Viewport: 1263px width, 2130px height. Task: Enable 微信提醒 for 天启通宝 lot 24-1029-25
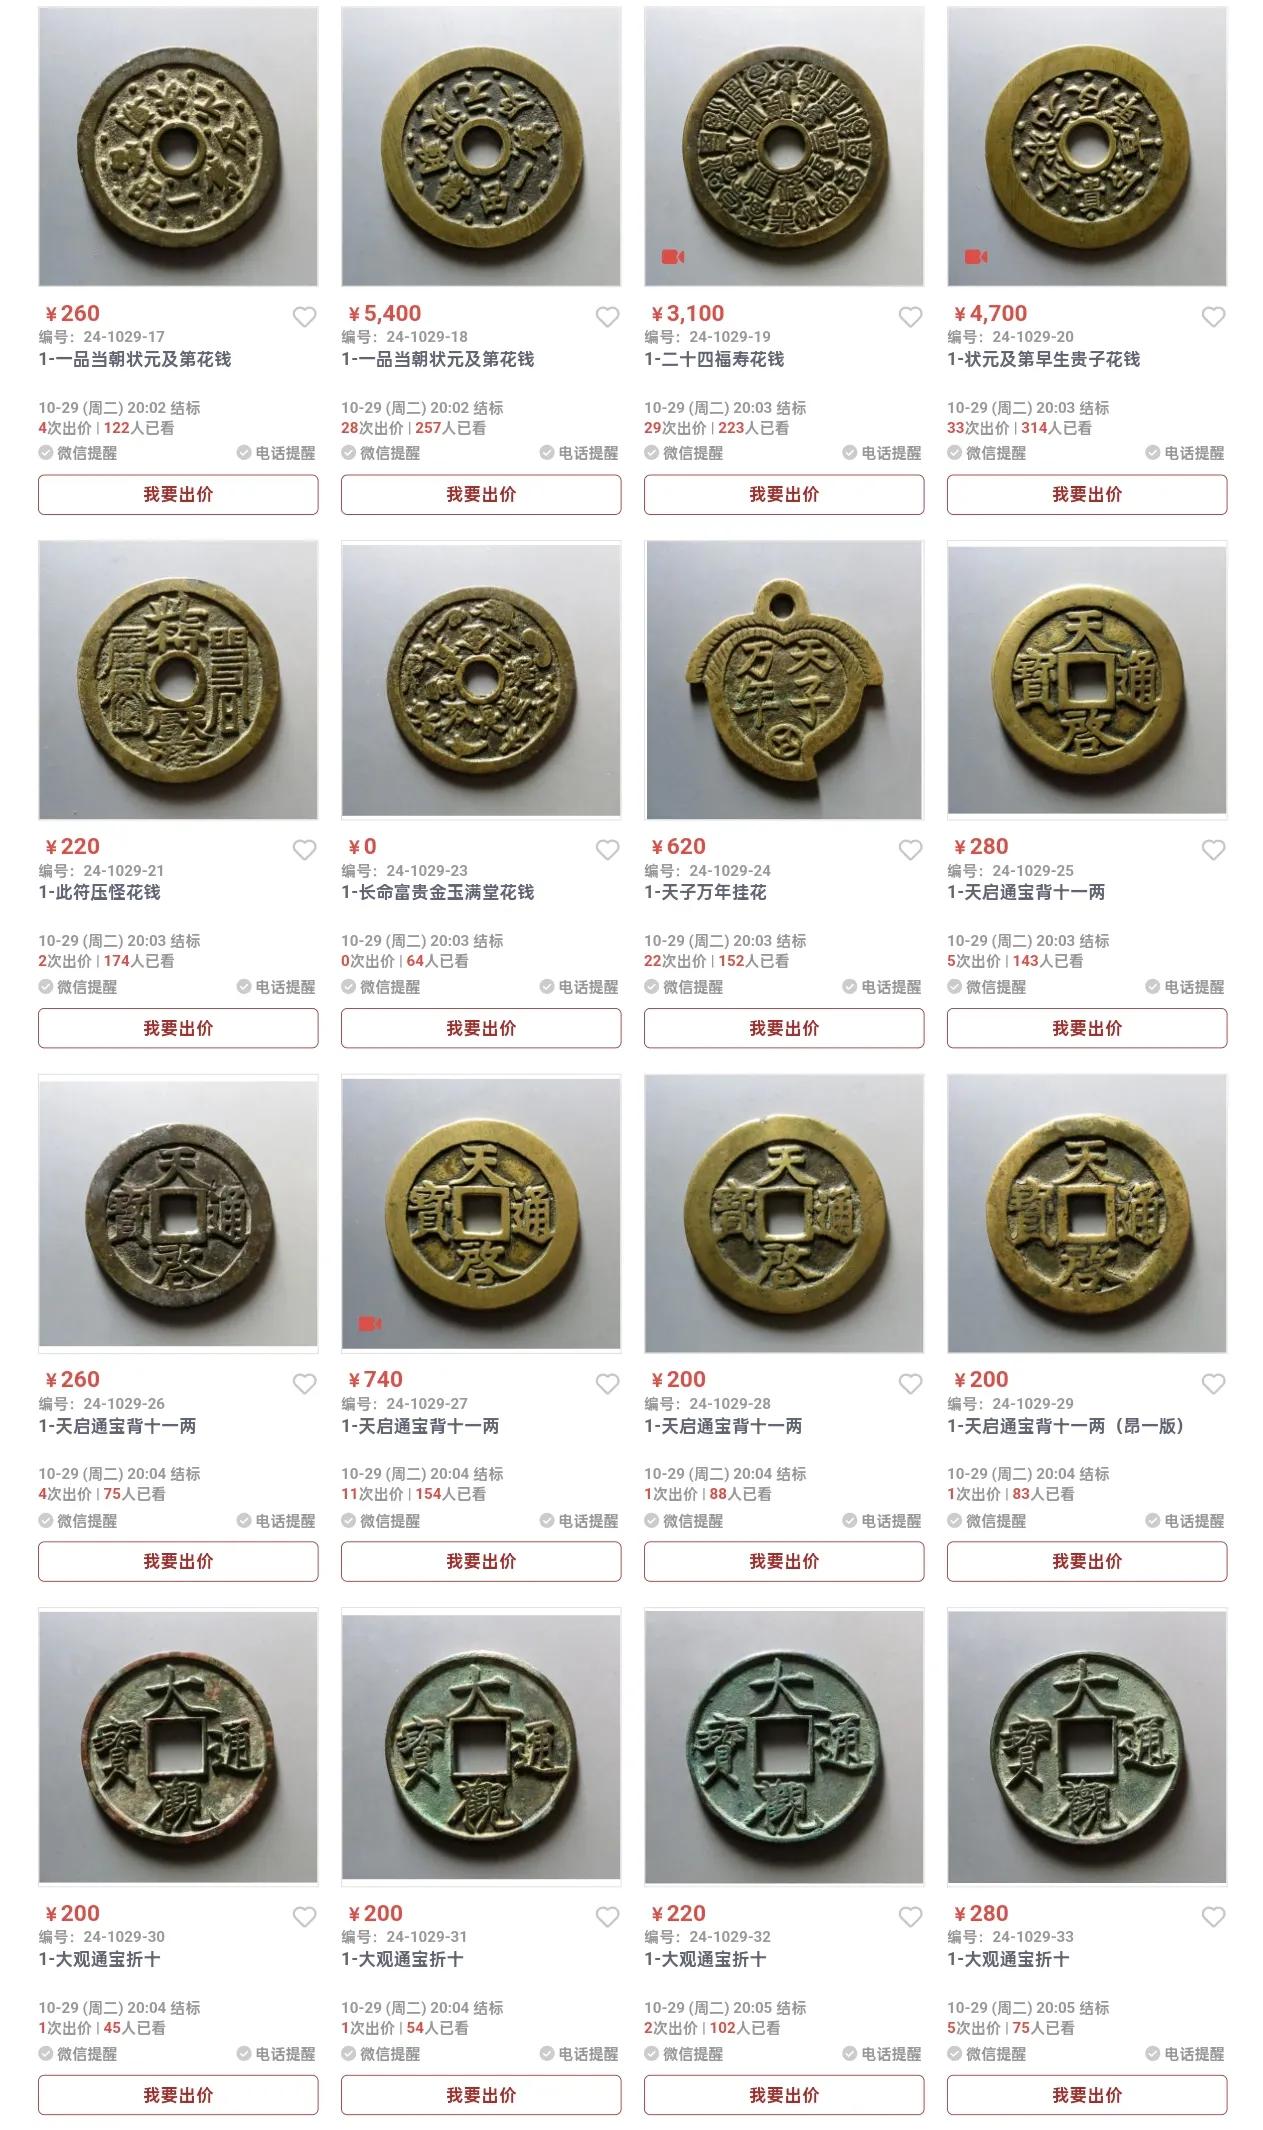coord(987,987)
